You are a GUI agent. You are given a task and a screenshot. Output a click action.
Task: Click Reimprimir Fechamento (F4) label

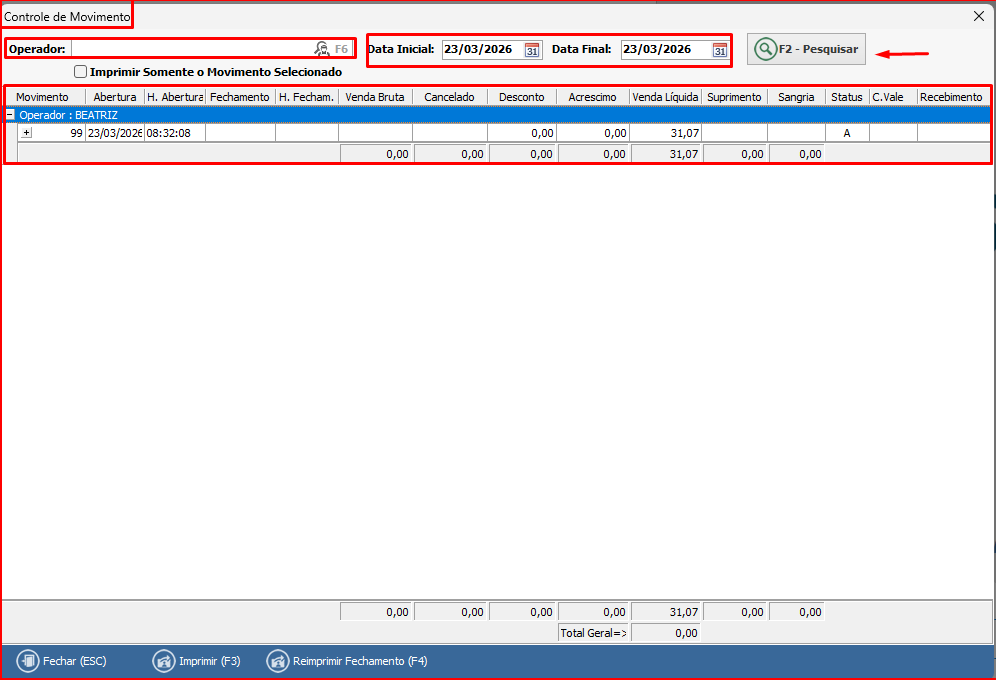coord(360,661)
